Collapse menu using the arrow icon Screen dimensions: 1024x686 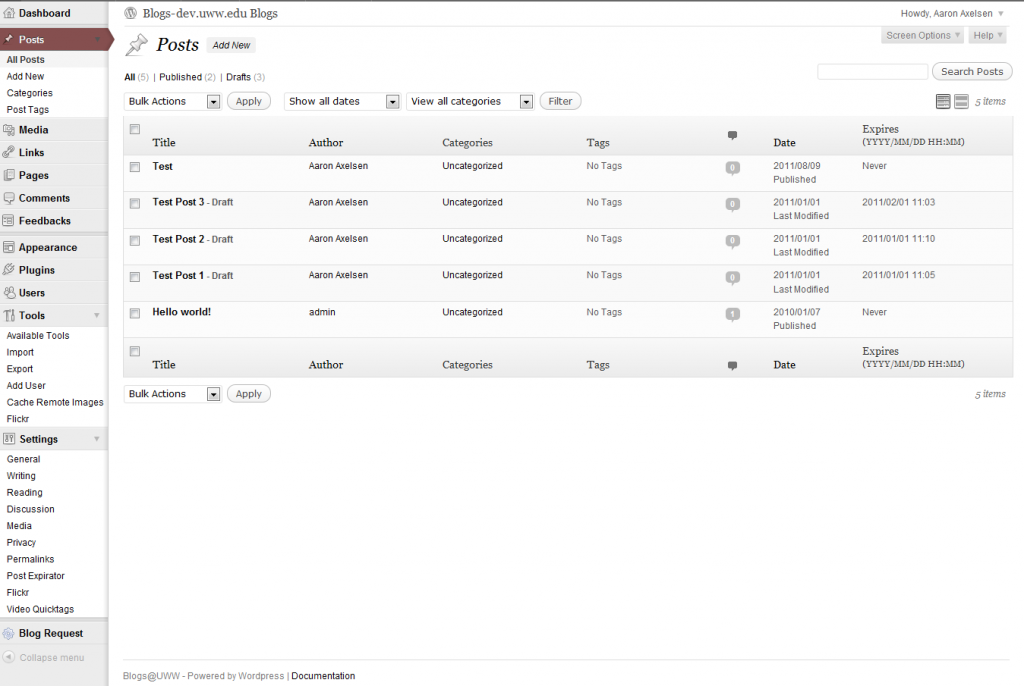(x=9, y=657)
